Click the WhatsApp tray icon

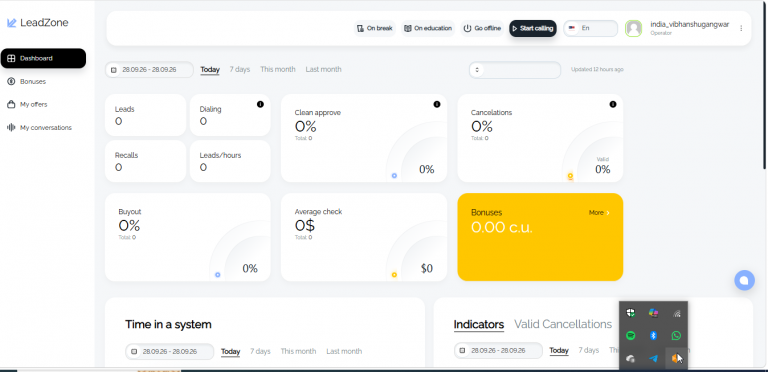676,336
